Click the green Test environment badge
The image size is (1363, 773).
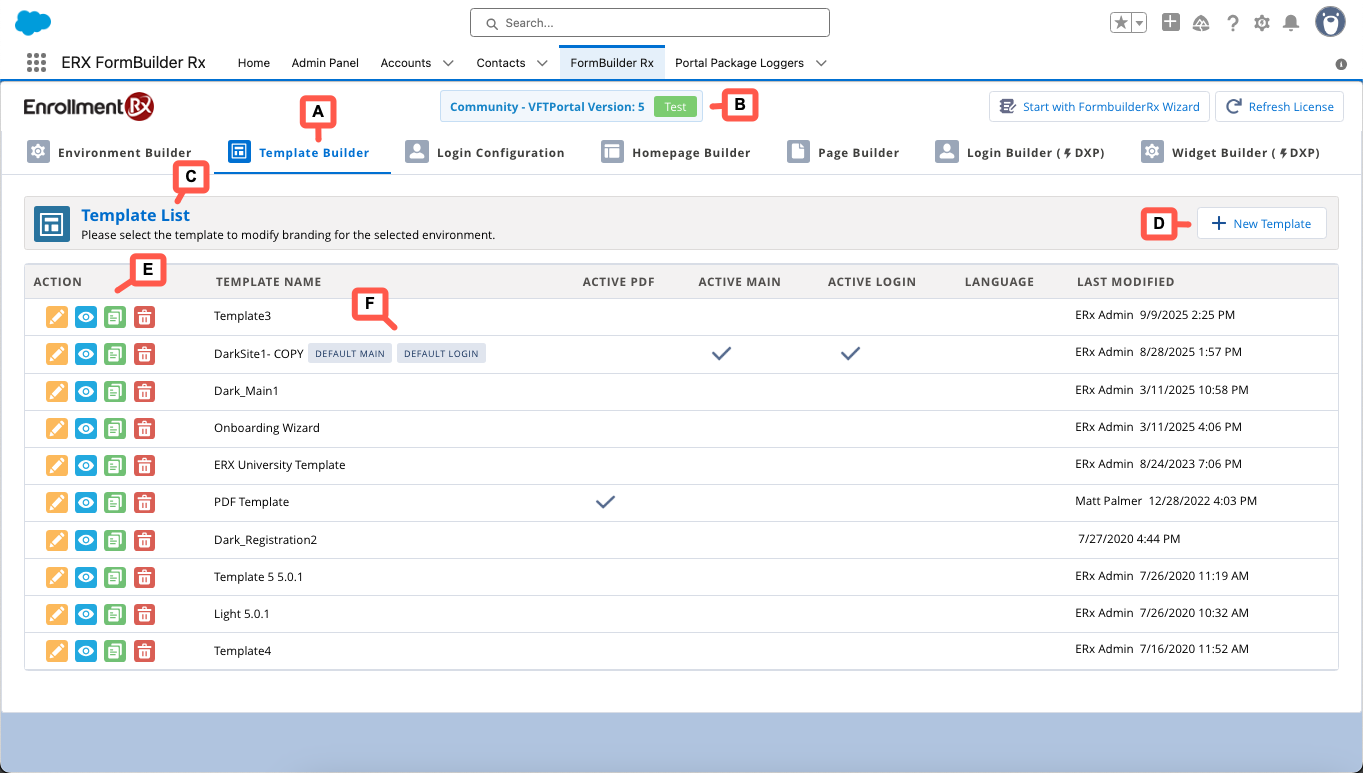pyautogui.click(x=675, y=107)
